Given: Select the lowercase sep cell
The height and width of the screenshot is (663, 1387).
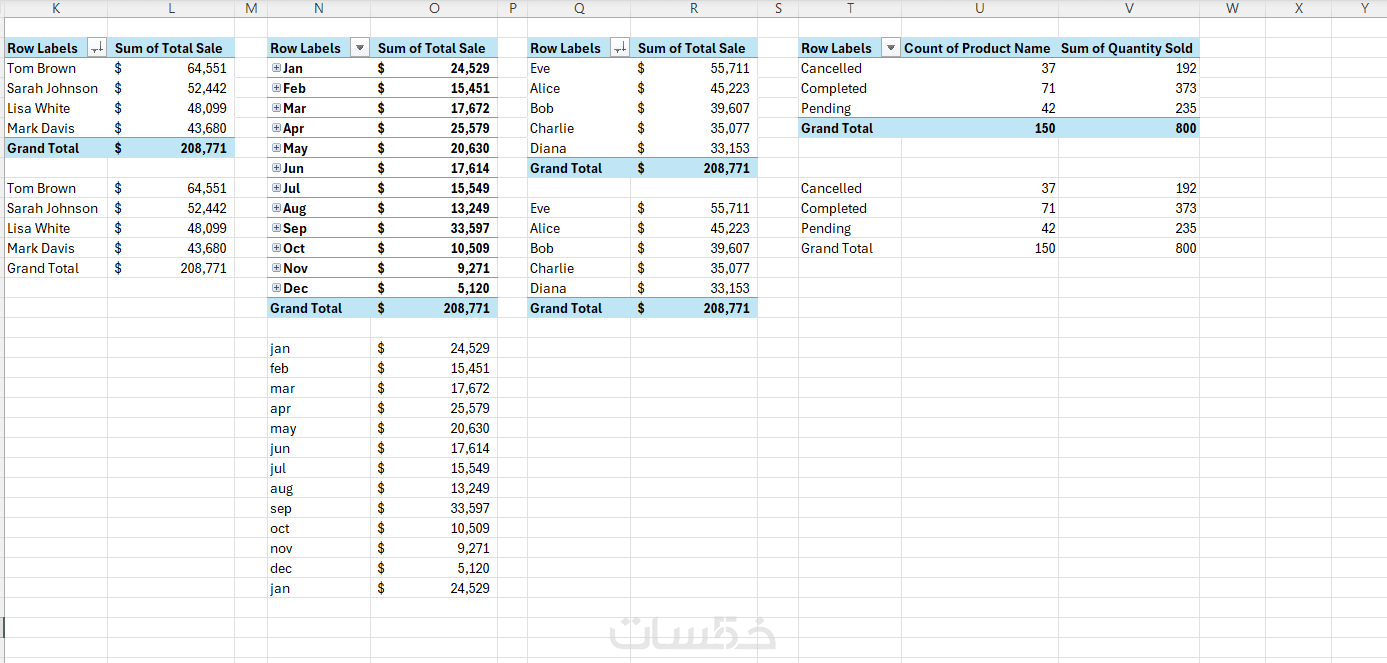Looking at the screenshot, I should pyautogui.click(x=319, y=508).
